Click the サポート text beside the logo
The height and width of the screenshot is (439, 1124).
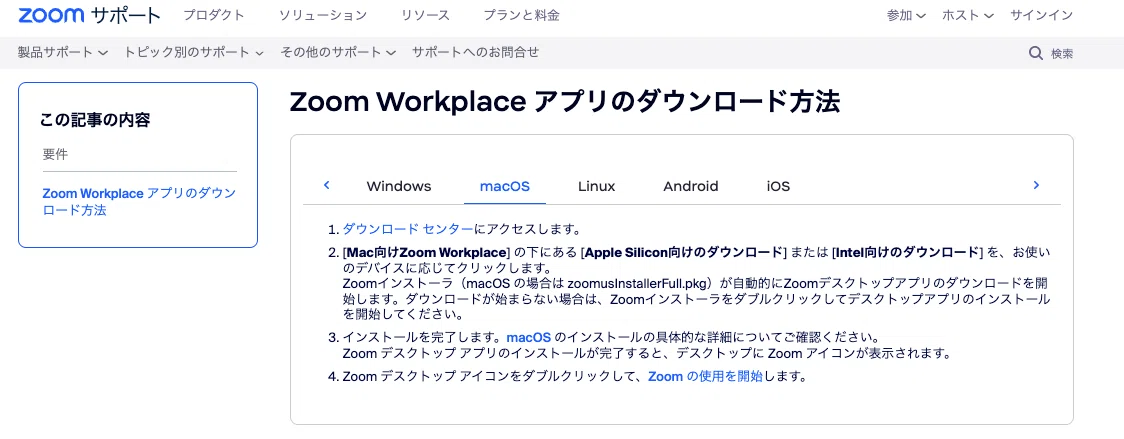point(126,16)
